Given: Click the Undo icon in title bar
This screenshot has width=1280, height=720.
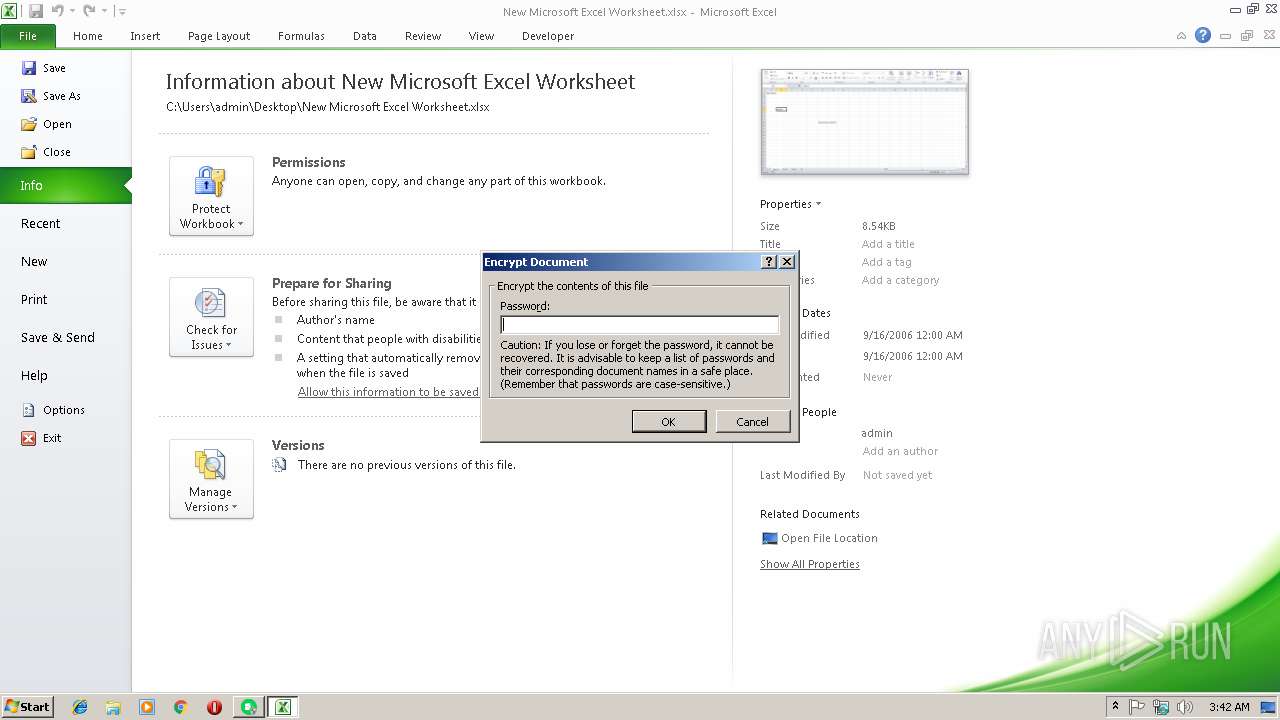Looking at the screenshot, I should coord(57,11).
